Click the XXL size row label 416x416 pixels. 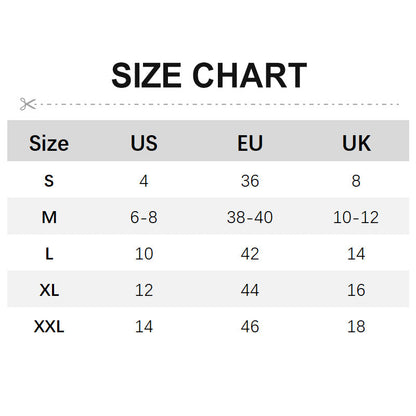point(49,326)
